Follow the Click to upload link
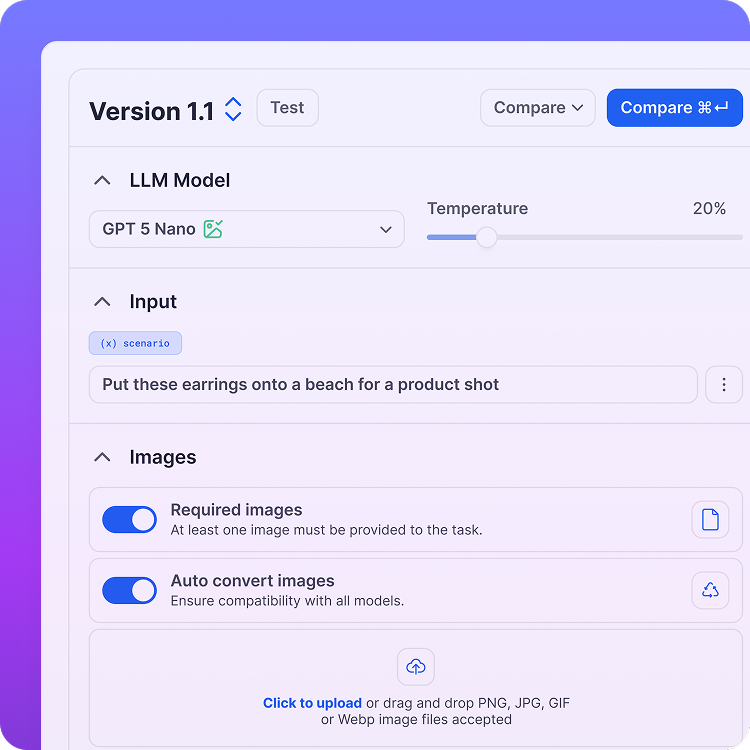The image size is (750, 750). [312, 703]
